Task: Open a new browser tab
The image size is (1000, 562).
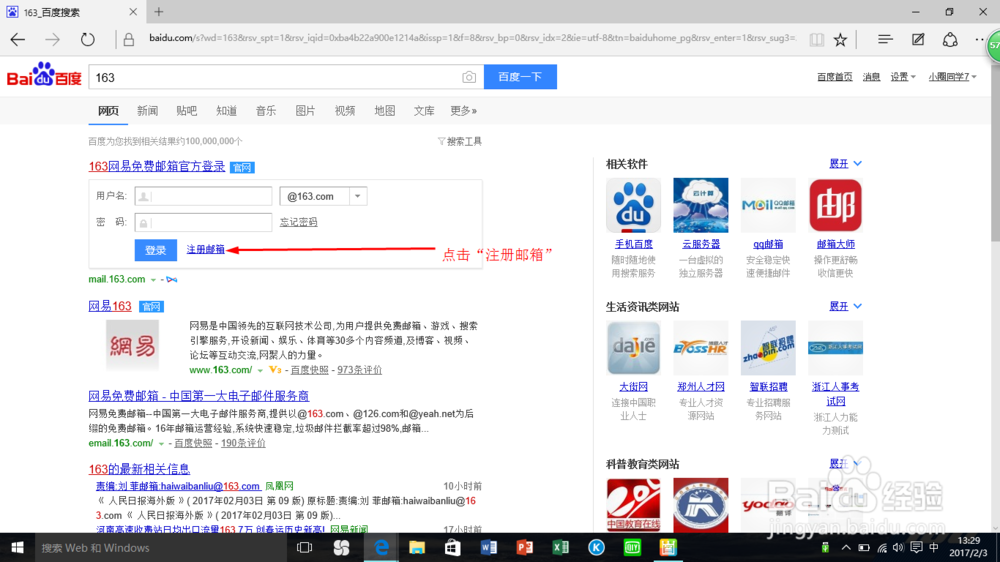Action: [159, 11]
